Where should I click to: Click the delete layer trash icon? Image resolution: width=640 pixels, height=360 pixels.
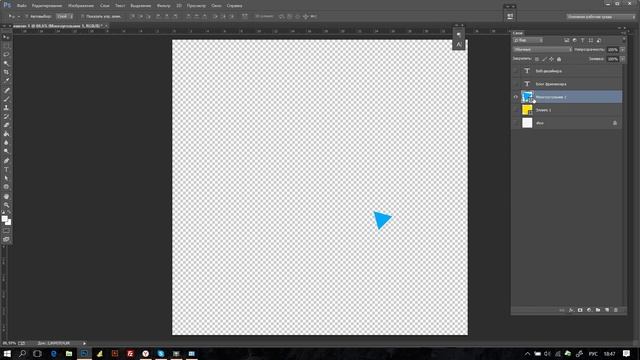coord(616,310)
